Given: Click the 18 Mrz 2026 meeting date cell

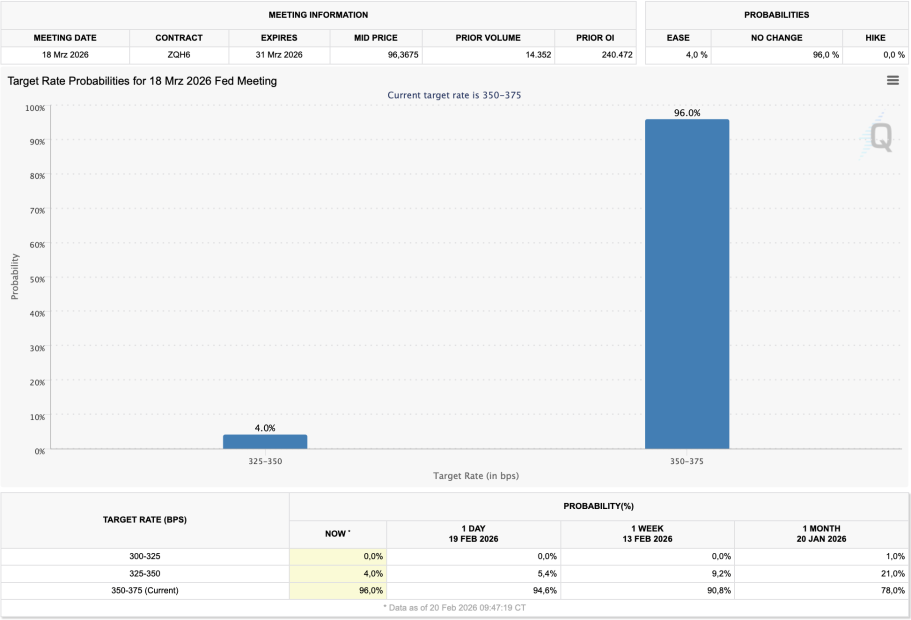Looking at the screenshot, I should 65,55.
